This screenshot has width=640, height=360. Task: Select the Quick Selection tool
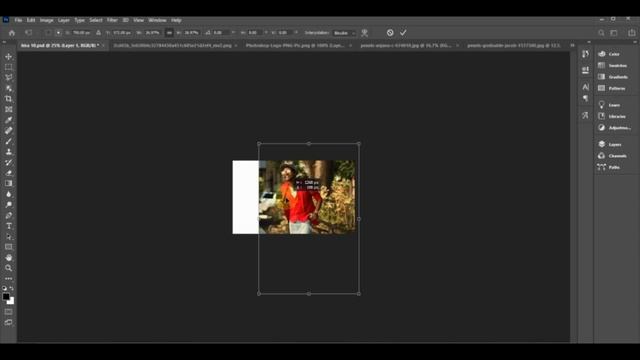(x=9, y=88)
